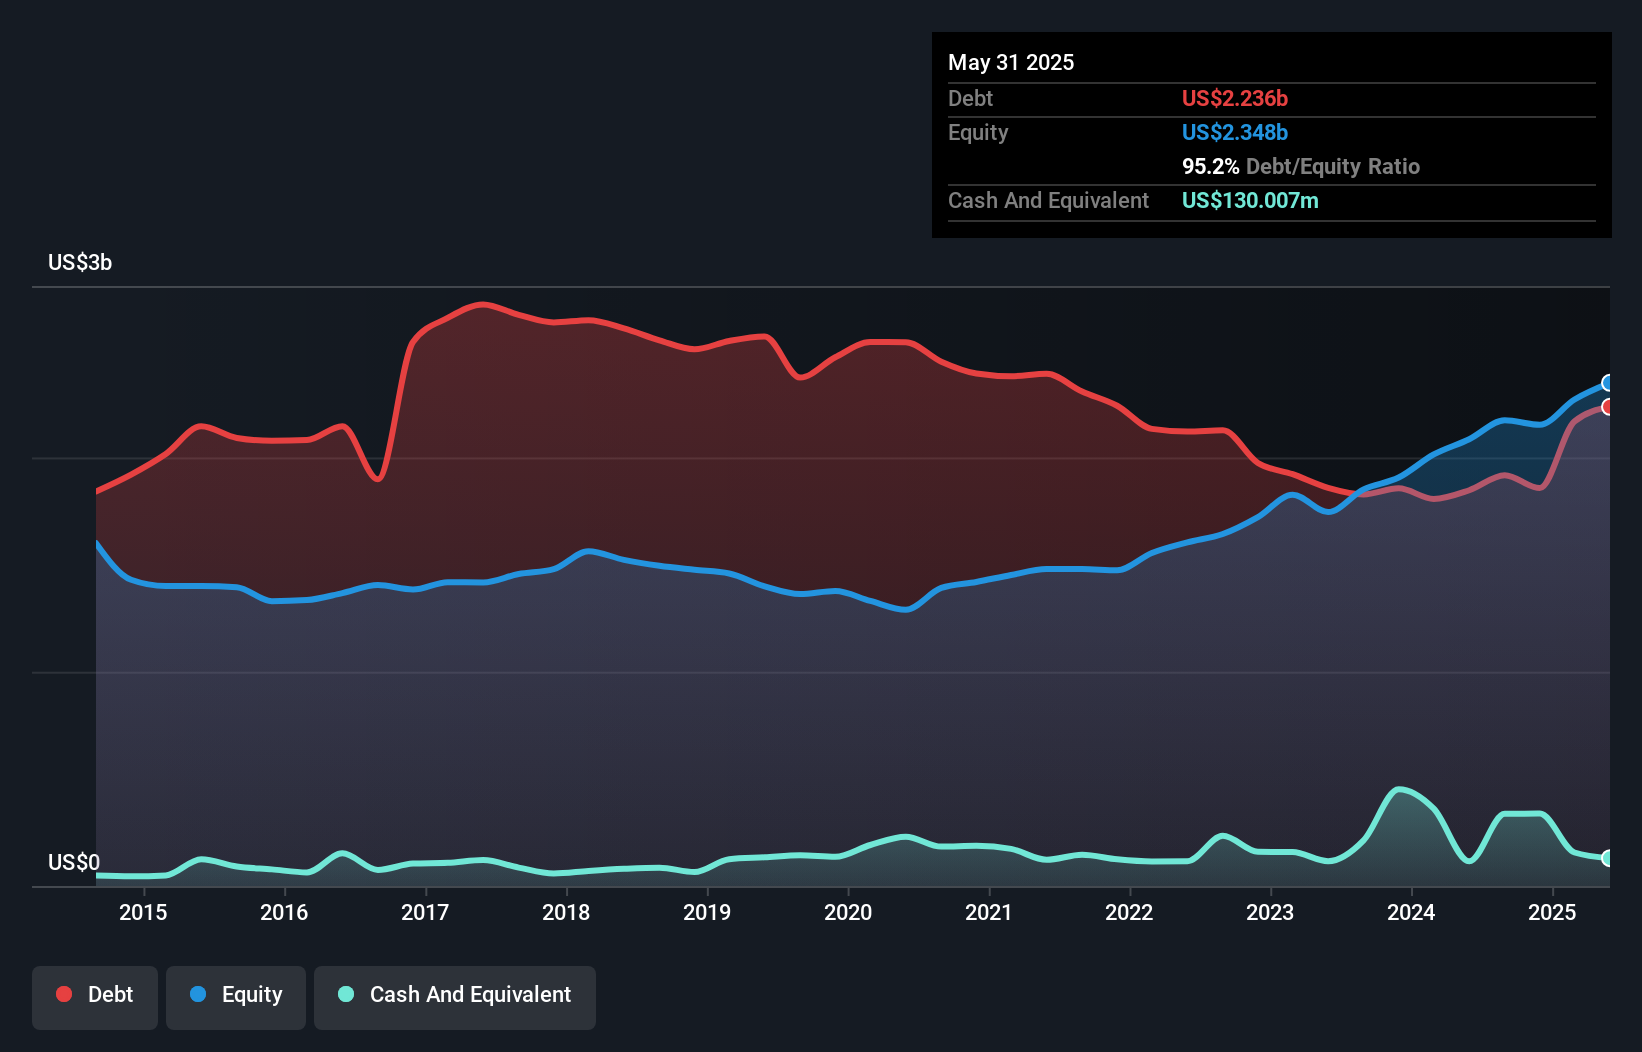
Task: Select the teal Cash endpoint marker
Action: pos(1608,858)
